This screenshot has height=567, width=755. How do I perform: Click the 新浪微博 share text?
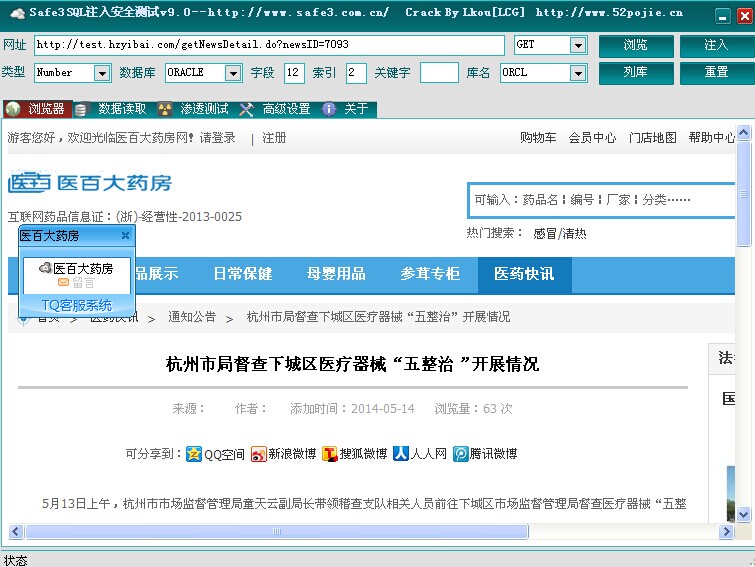[x=292, y=454]
